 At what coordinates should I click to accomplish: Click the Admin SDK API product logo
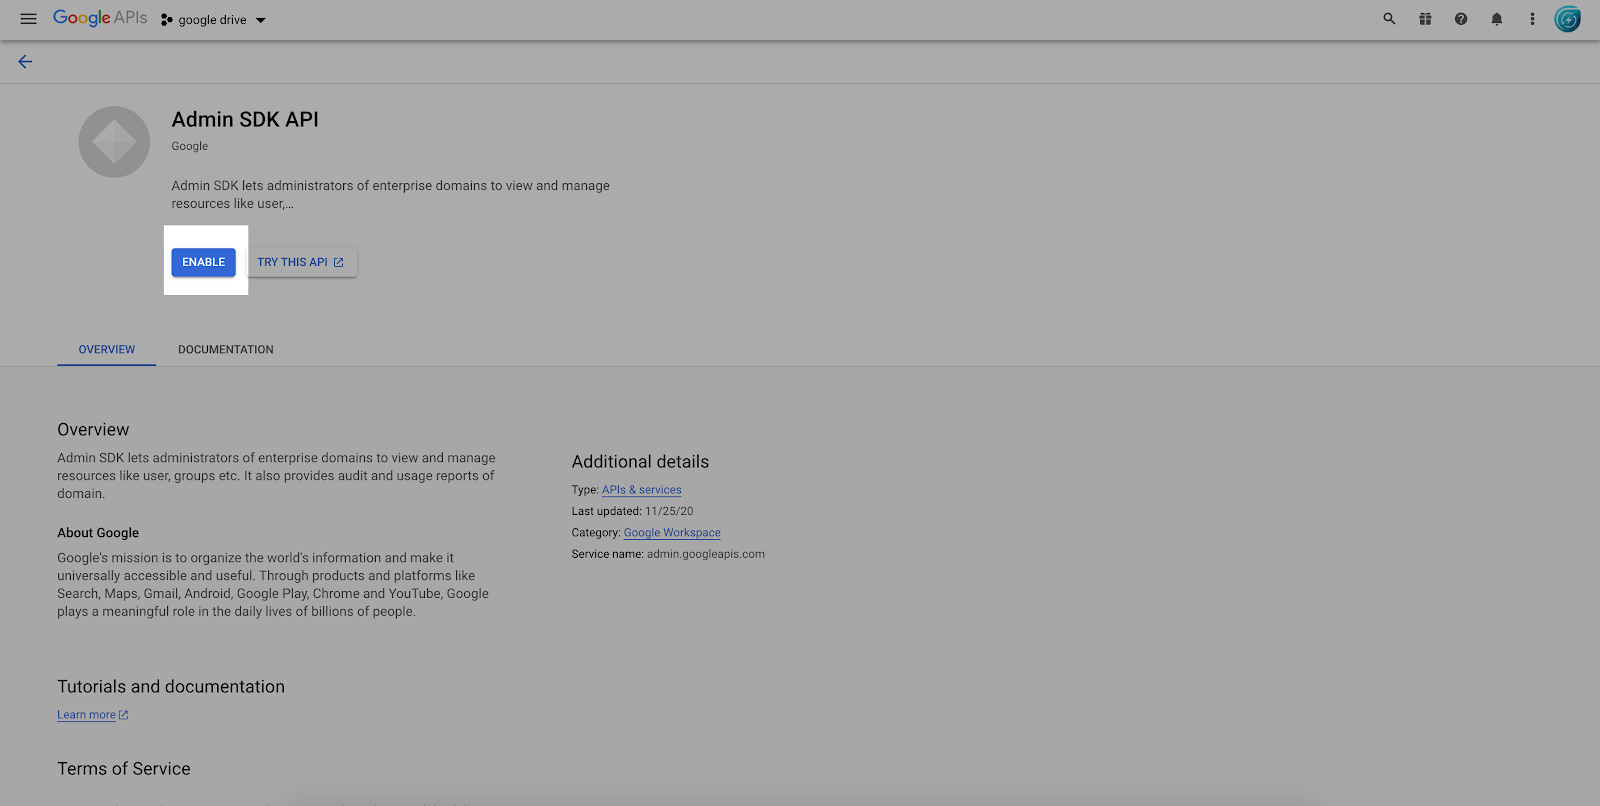click(x=114, y=142)
